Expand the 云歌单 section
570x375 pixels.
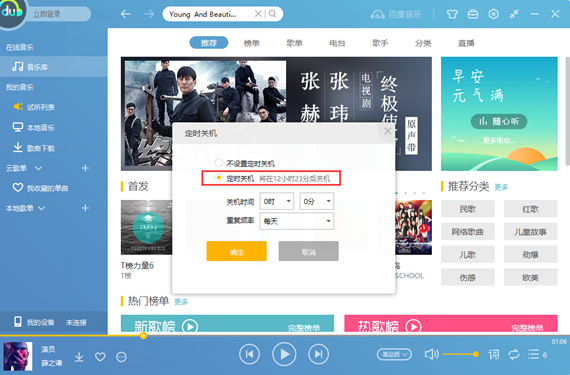point(39,168)
